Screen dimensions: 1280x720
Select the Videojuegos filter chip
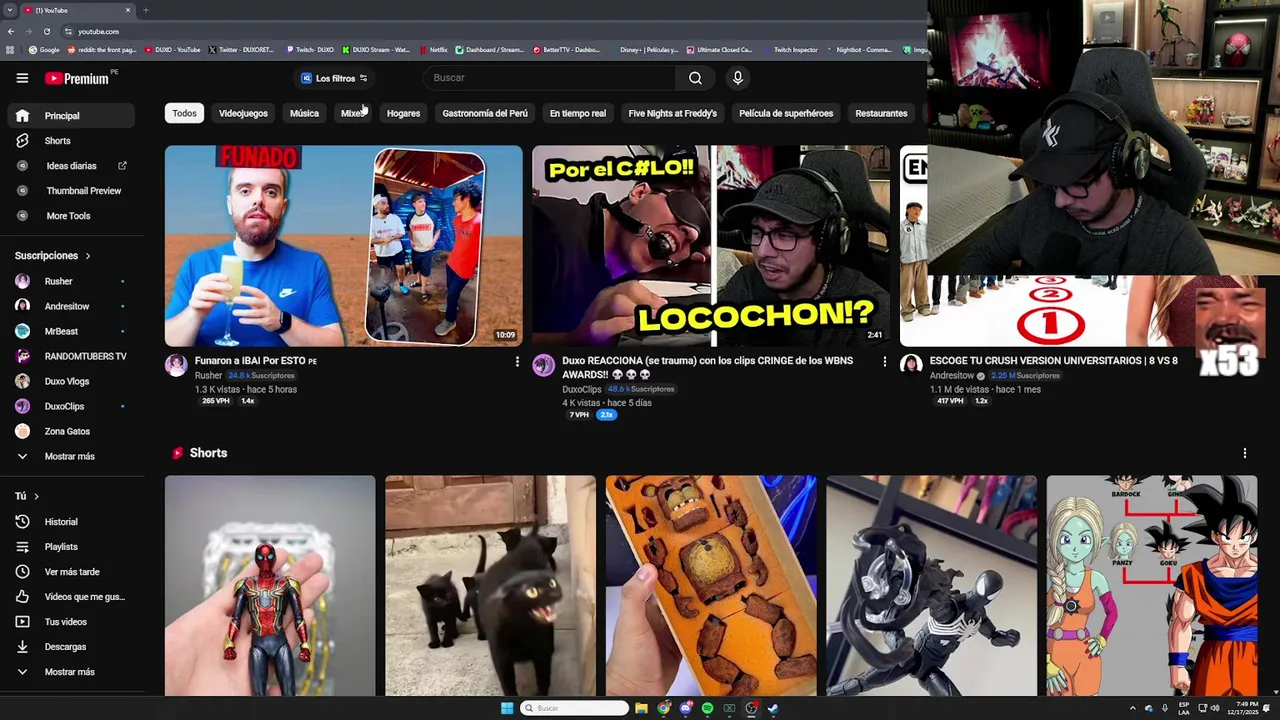pyautogui.click(x=243, y=114)
